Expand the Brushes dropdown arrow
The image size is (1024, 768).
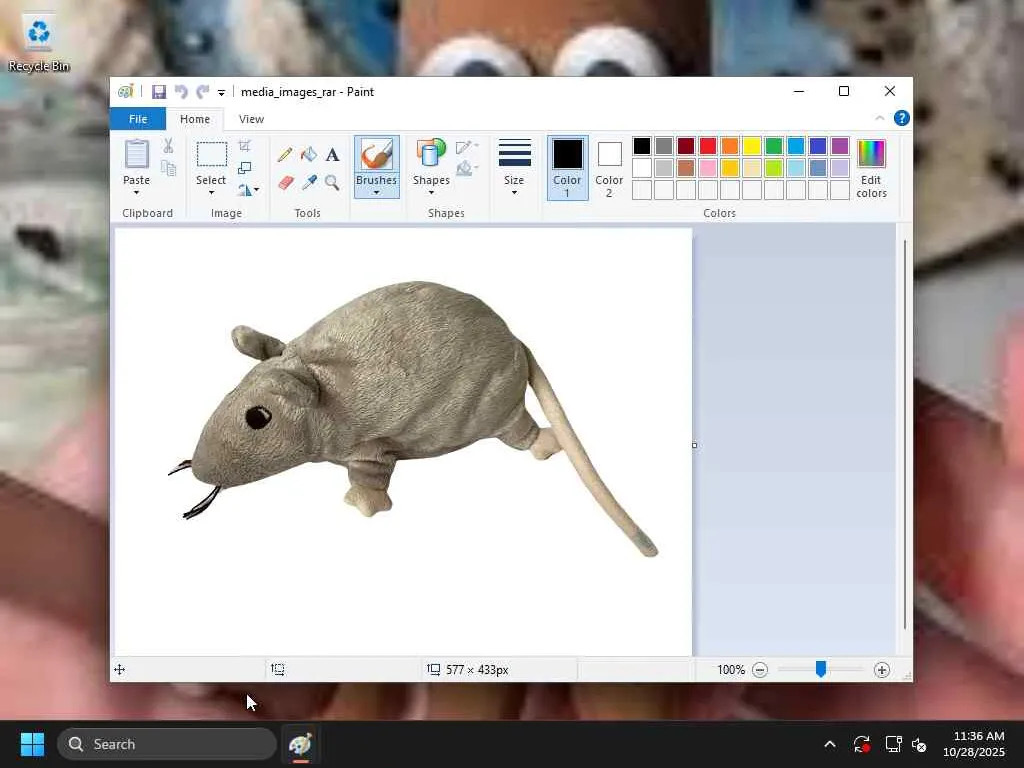coord(376,192)
